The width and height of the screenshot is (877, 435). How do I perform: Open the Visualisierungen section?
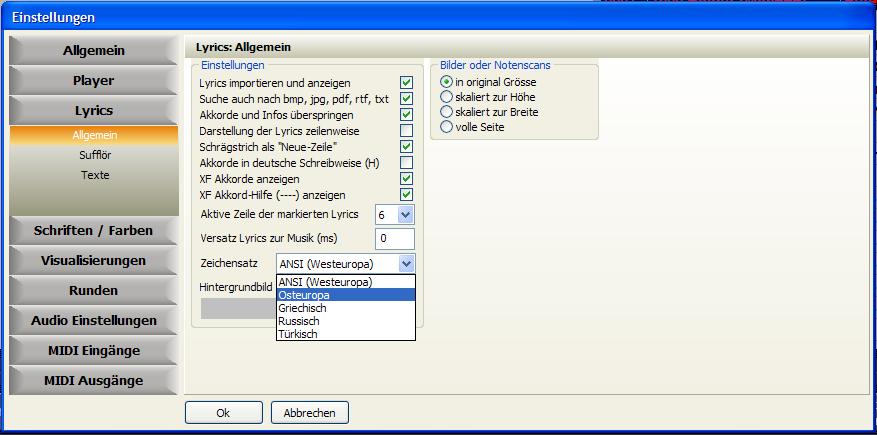[x=94, y=261]
